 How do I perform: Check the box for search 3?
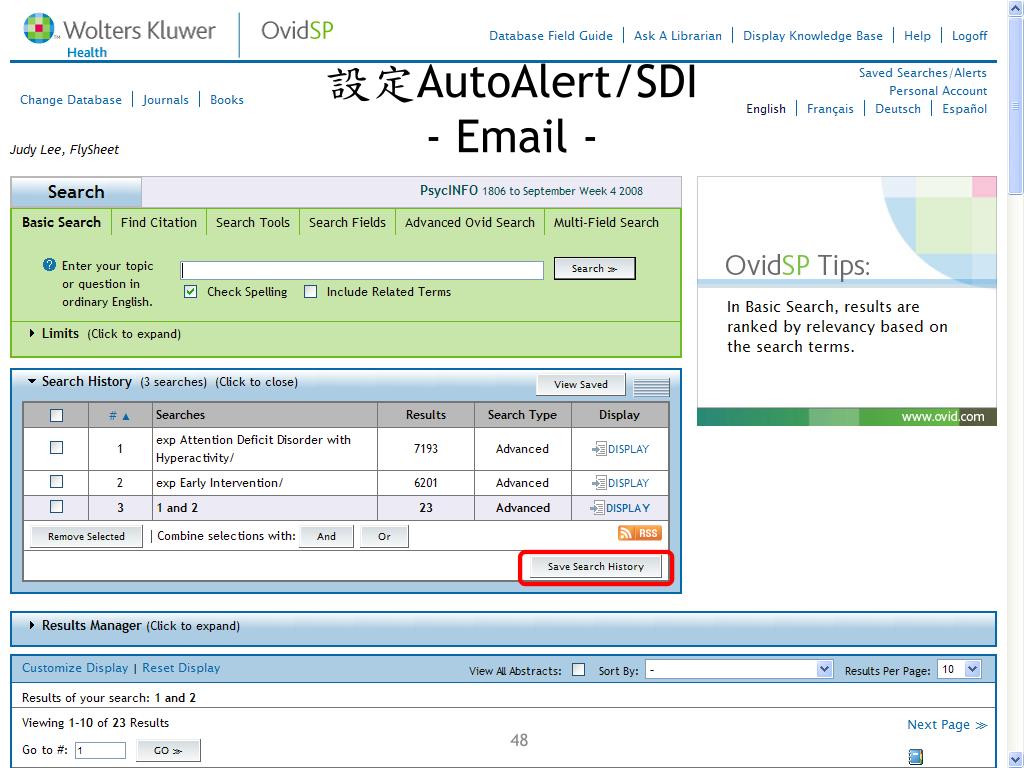click(x=57, y=506)
